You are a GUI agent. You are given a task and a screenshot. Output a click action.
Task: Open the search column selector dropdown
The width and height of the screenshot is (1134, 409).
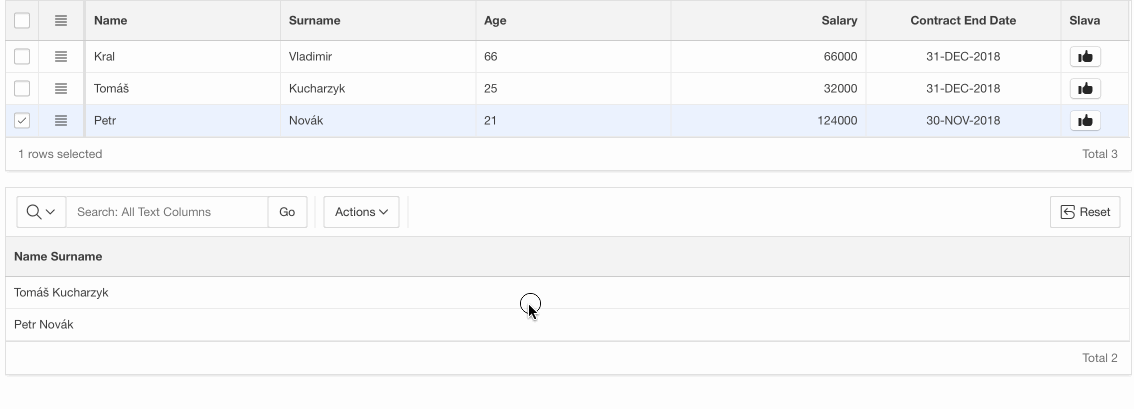41,212
